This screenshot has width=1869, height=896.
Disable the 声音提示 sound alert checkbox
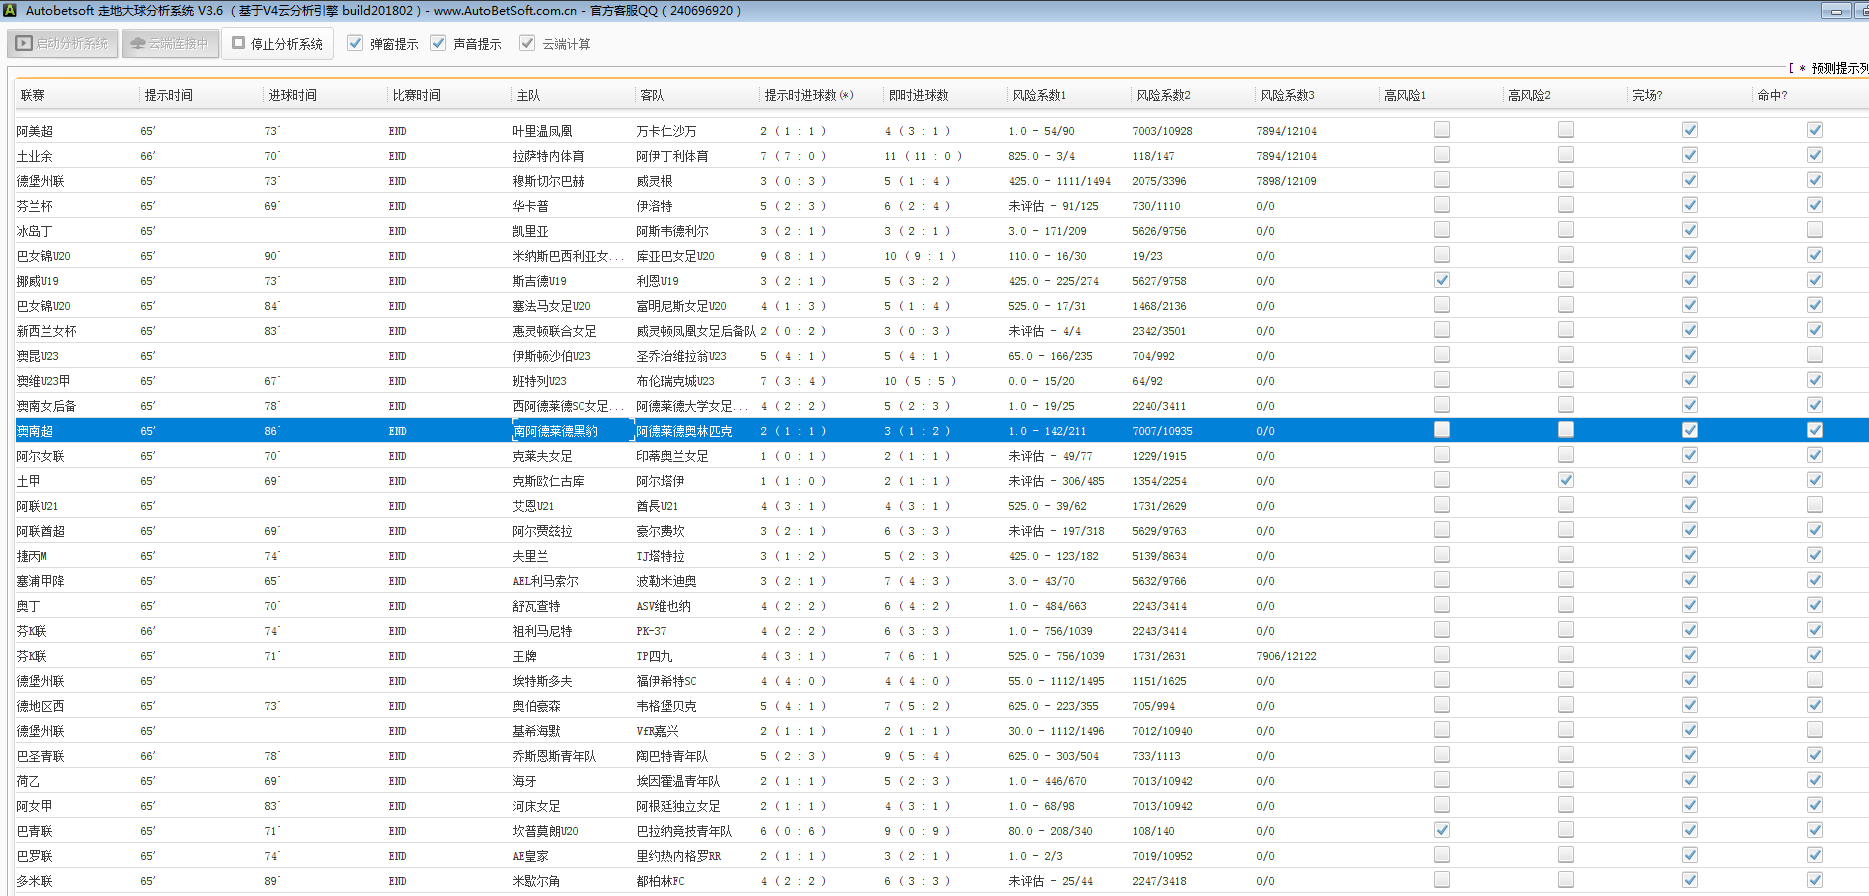tap(438, 44)
